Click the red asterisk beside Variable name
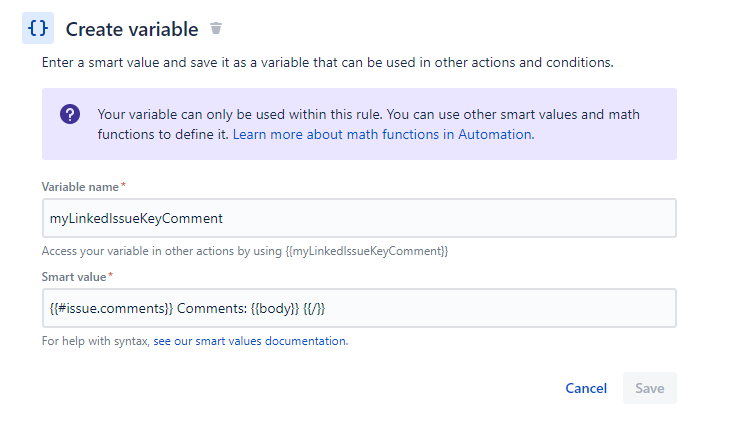The image size is (751, 435). pos(123,187)
